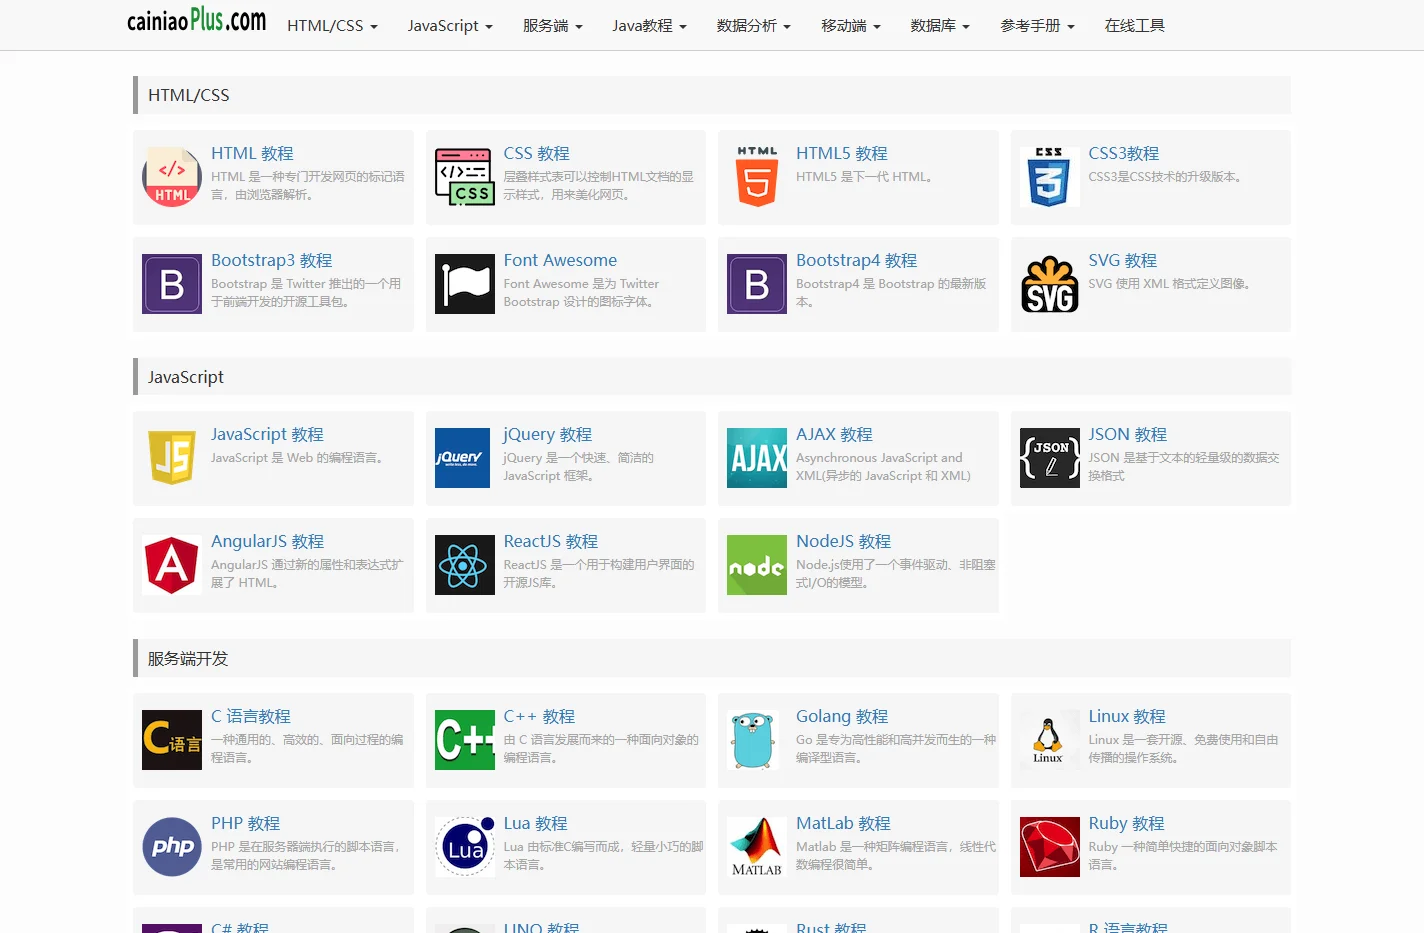The height and width of the screenshot is (933, 1424).
Task: Open the Font Awesome link
Action: point(560,260)
